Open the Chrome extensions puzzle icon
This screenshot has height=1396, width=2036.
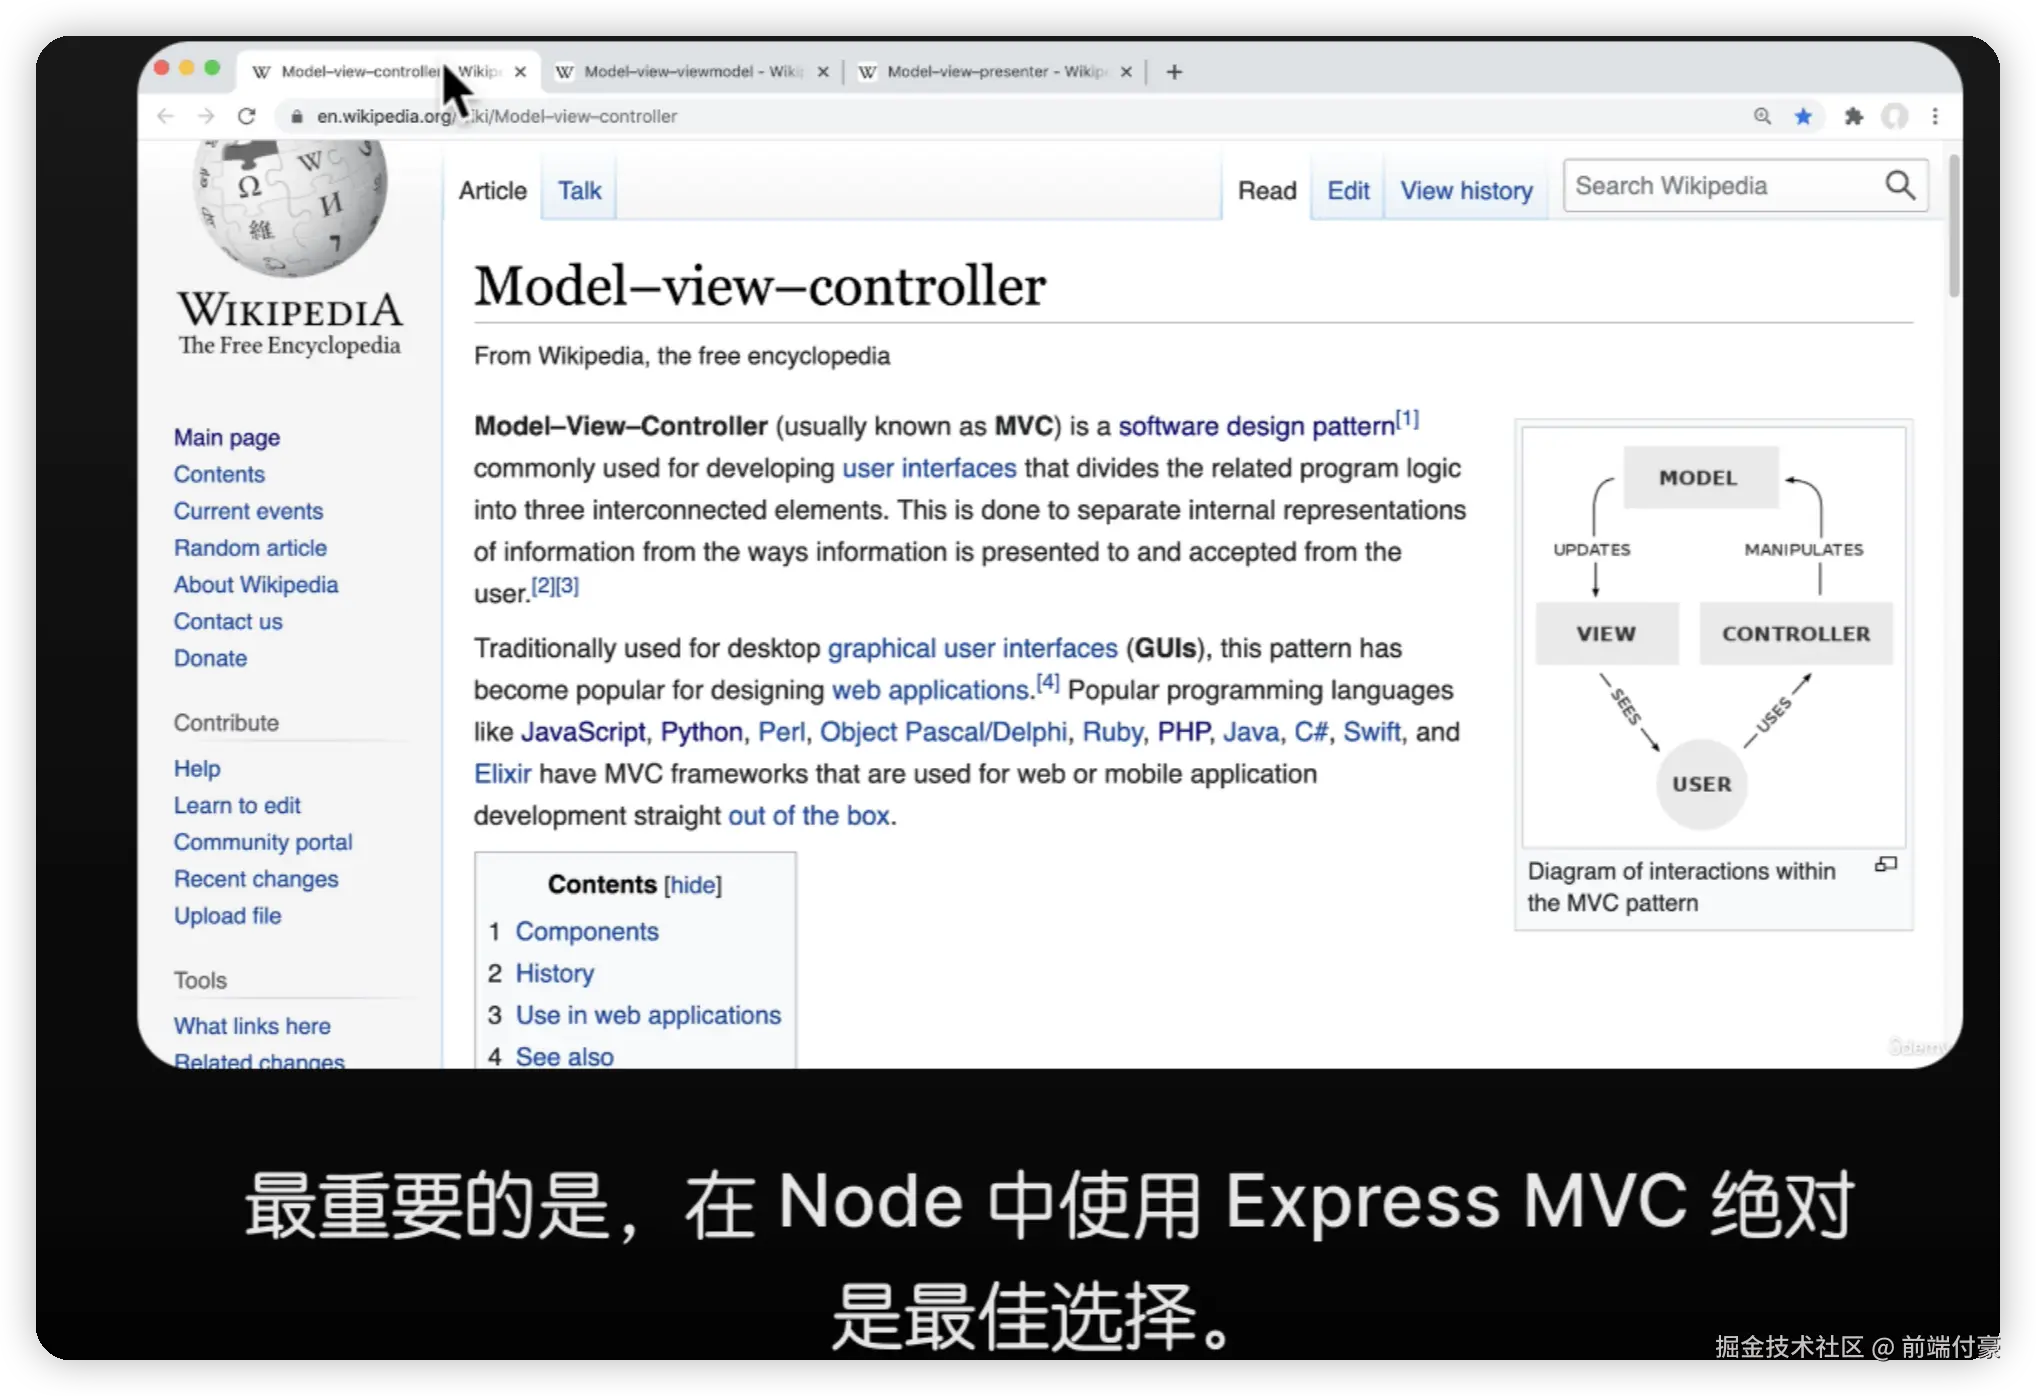click(x=1853, y=116)
